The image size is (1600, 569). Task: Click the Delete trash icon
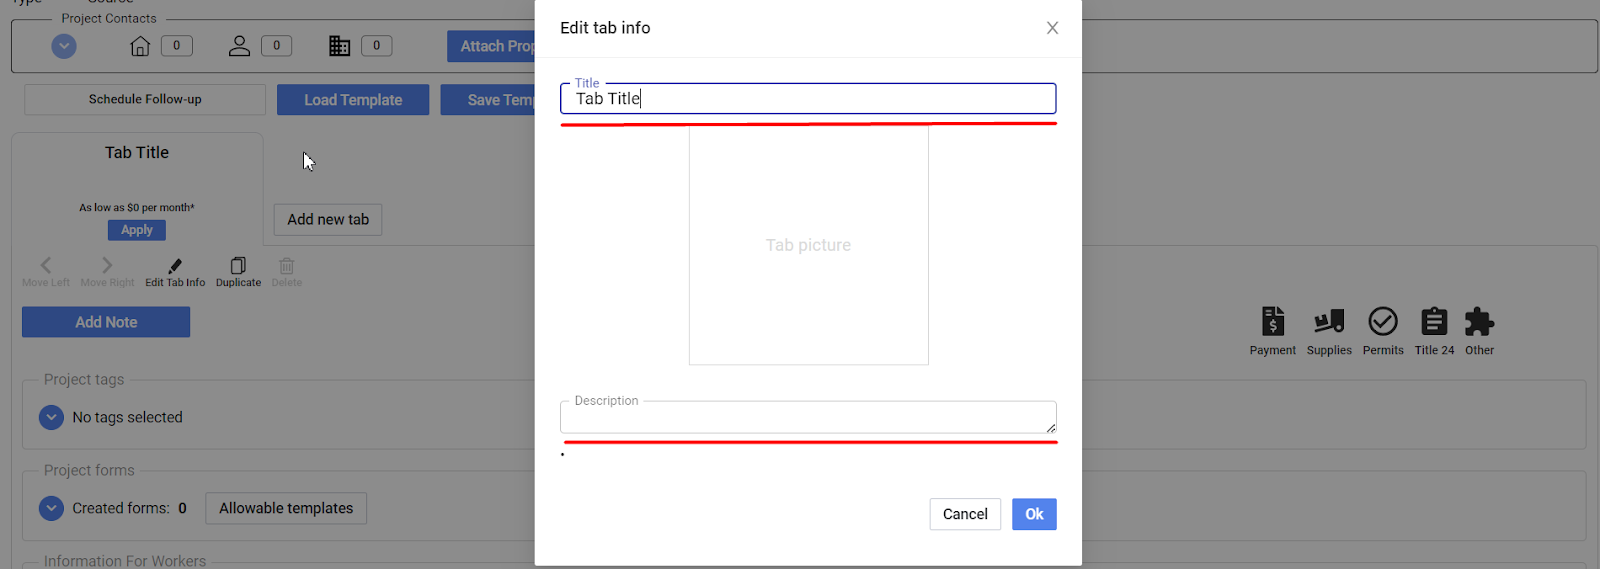[287, 266]
